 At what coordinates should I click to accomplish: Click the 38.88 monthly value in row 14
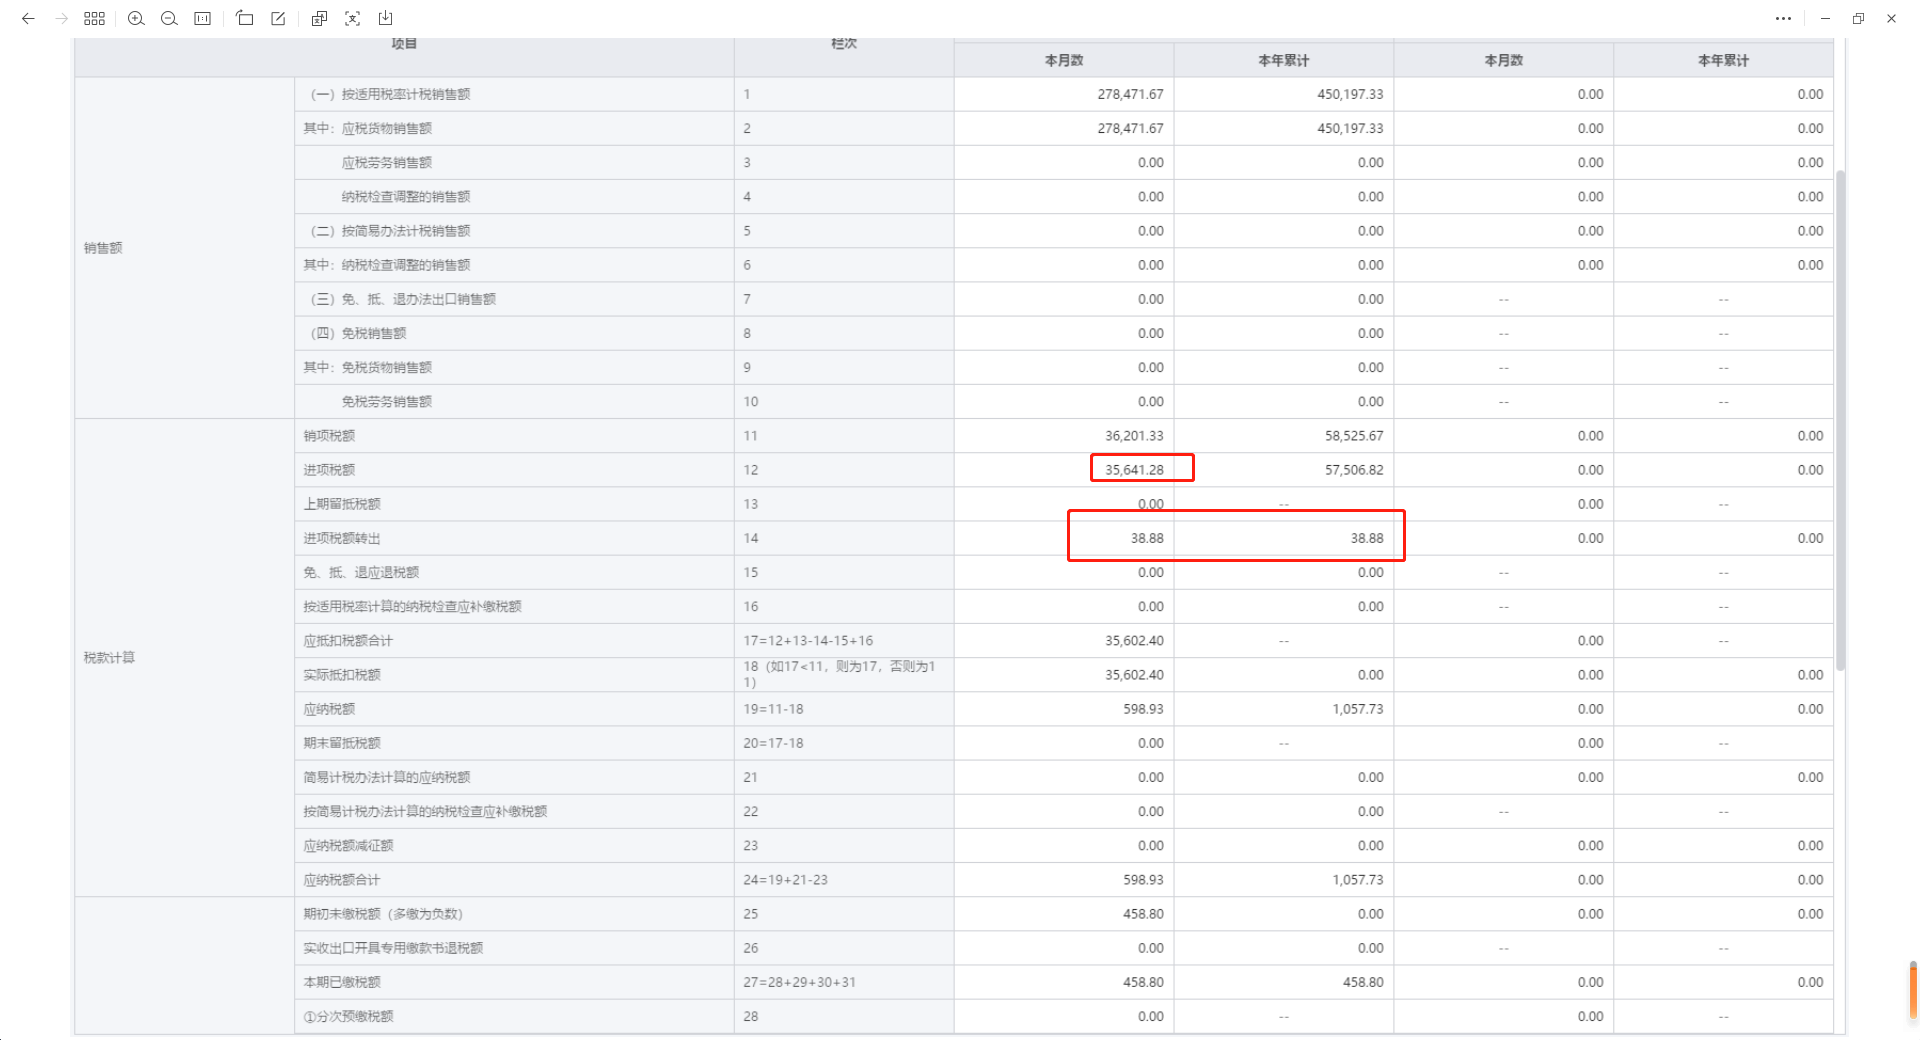pyautogui.click(x=1147, y=538)
